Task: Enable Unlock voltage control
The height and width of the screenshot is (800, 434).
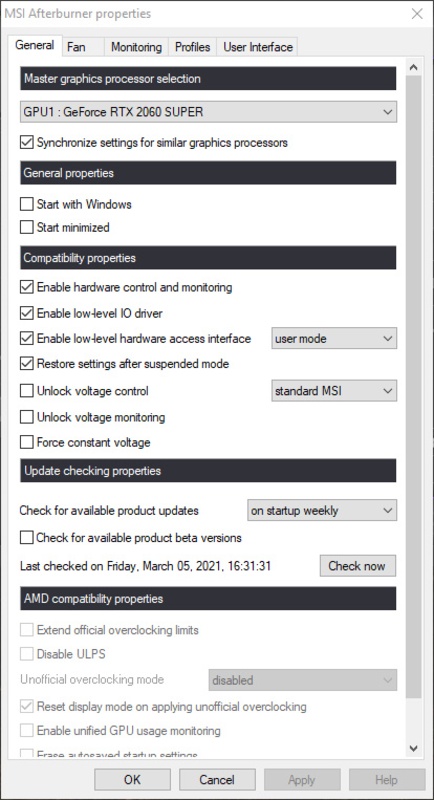Action: pyautogui.click(x=27, y=391)
